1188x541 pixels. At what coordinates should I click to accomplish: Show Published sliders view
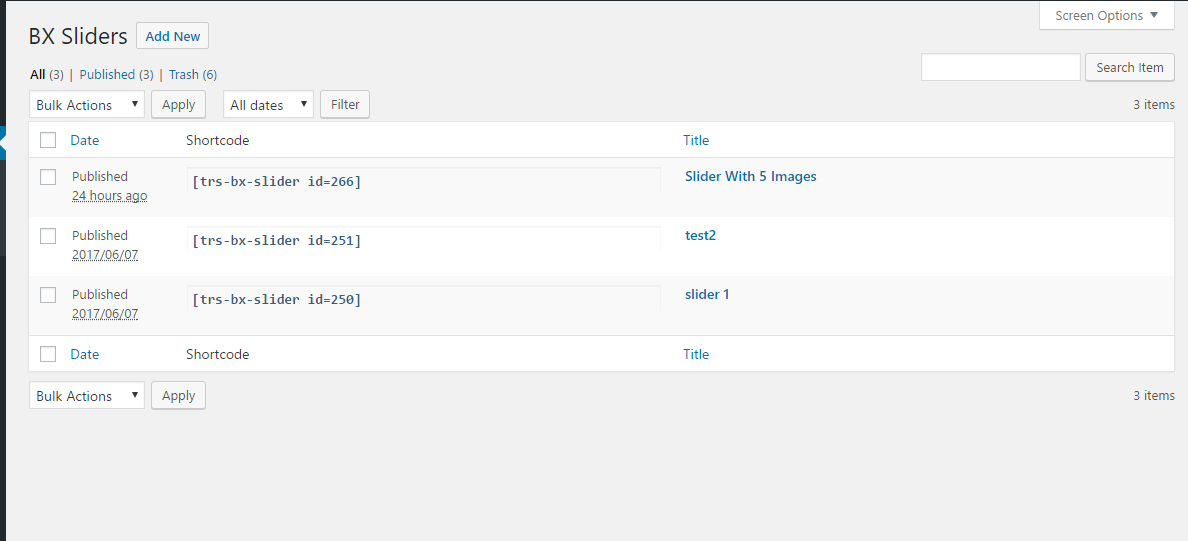point(107,74)
